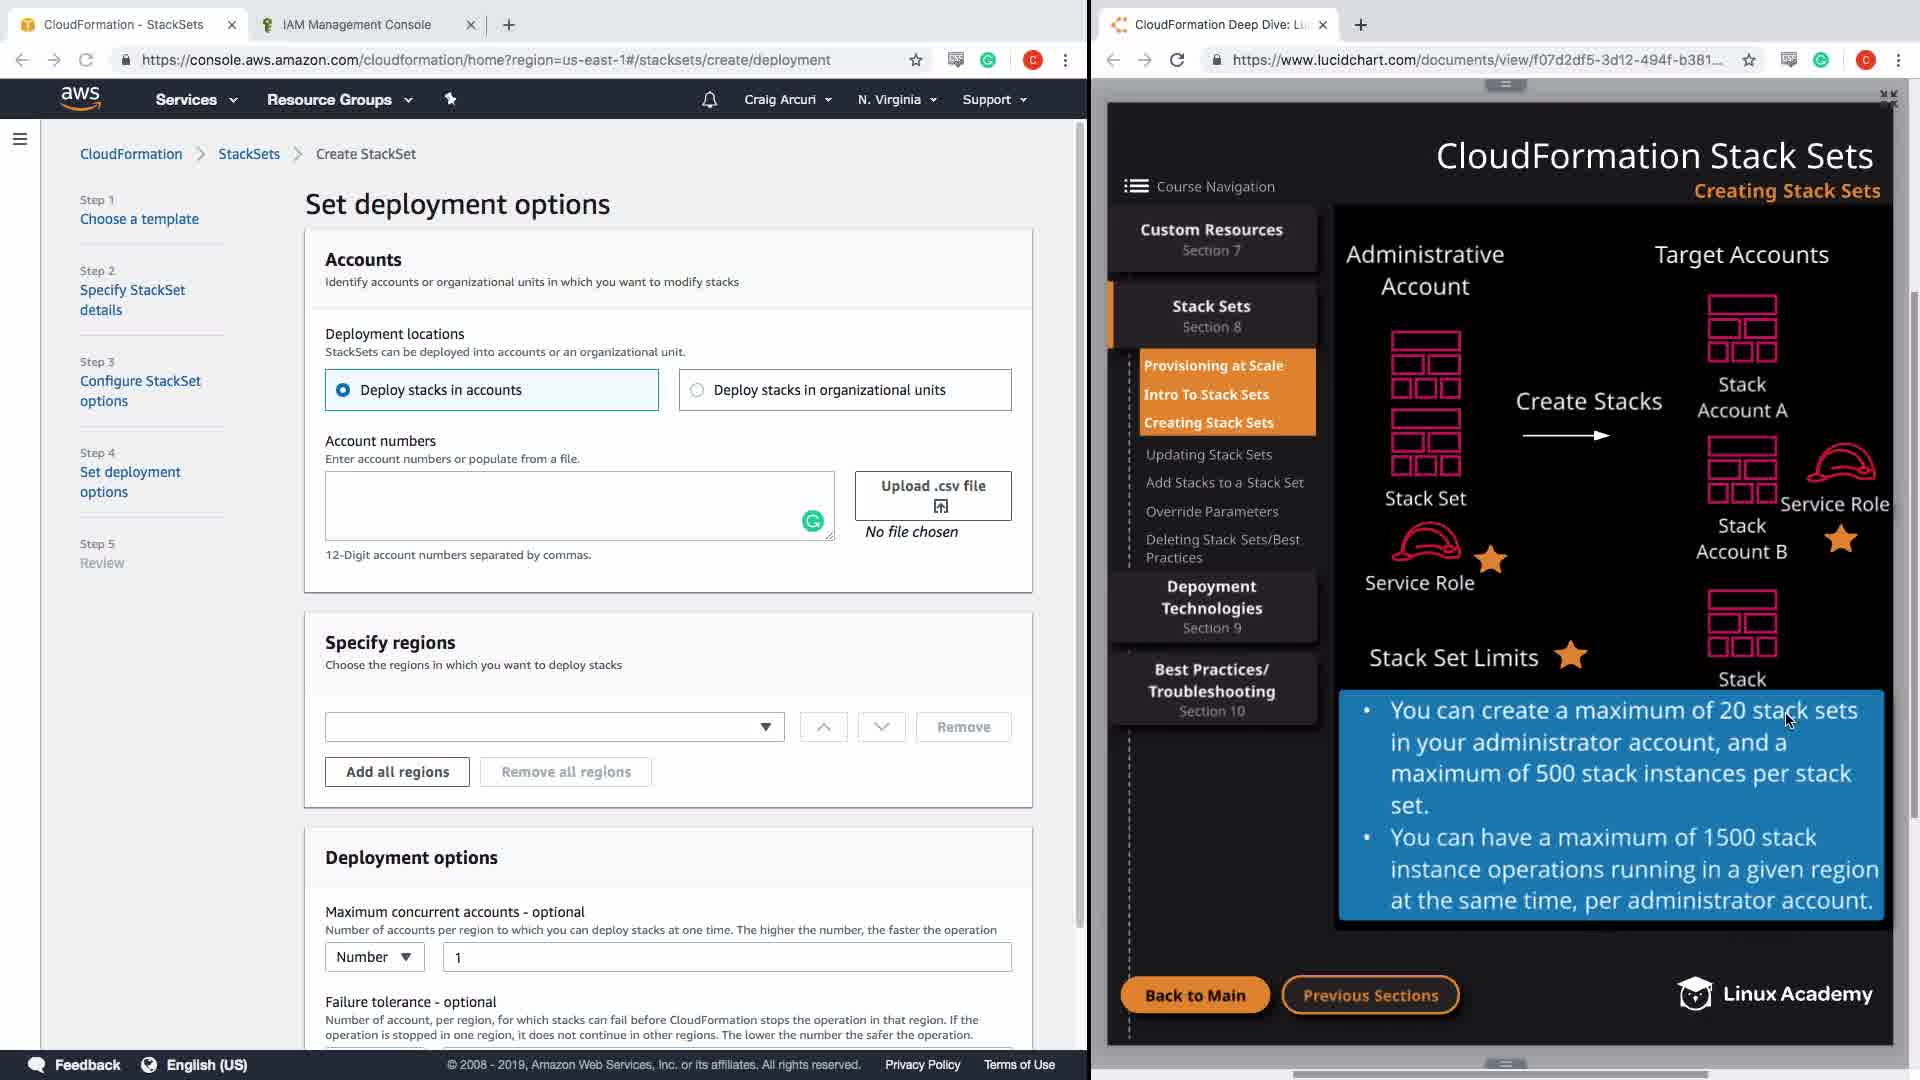Click the AWS logo home icon
Screen dimensions: 1920x1080
click(80, 98)
